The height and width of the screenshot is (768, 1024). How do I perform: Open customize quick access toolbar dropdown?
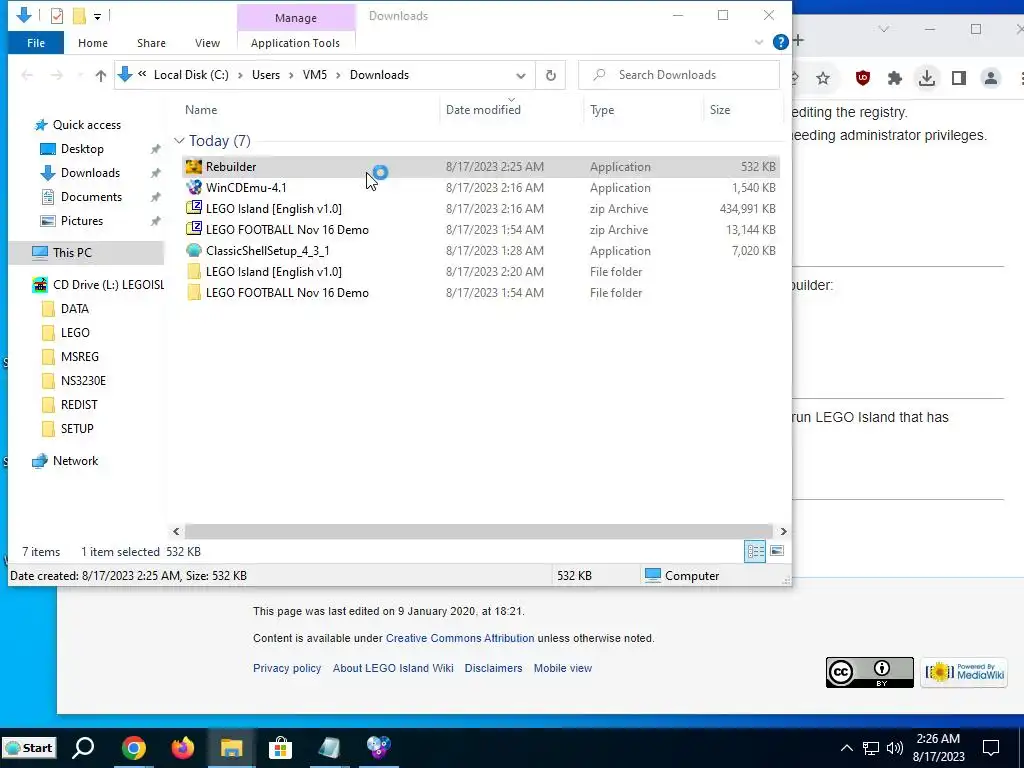point(97,16)
